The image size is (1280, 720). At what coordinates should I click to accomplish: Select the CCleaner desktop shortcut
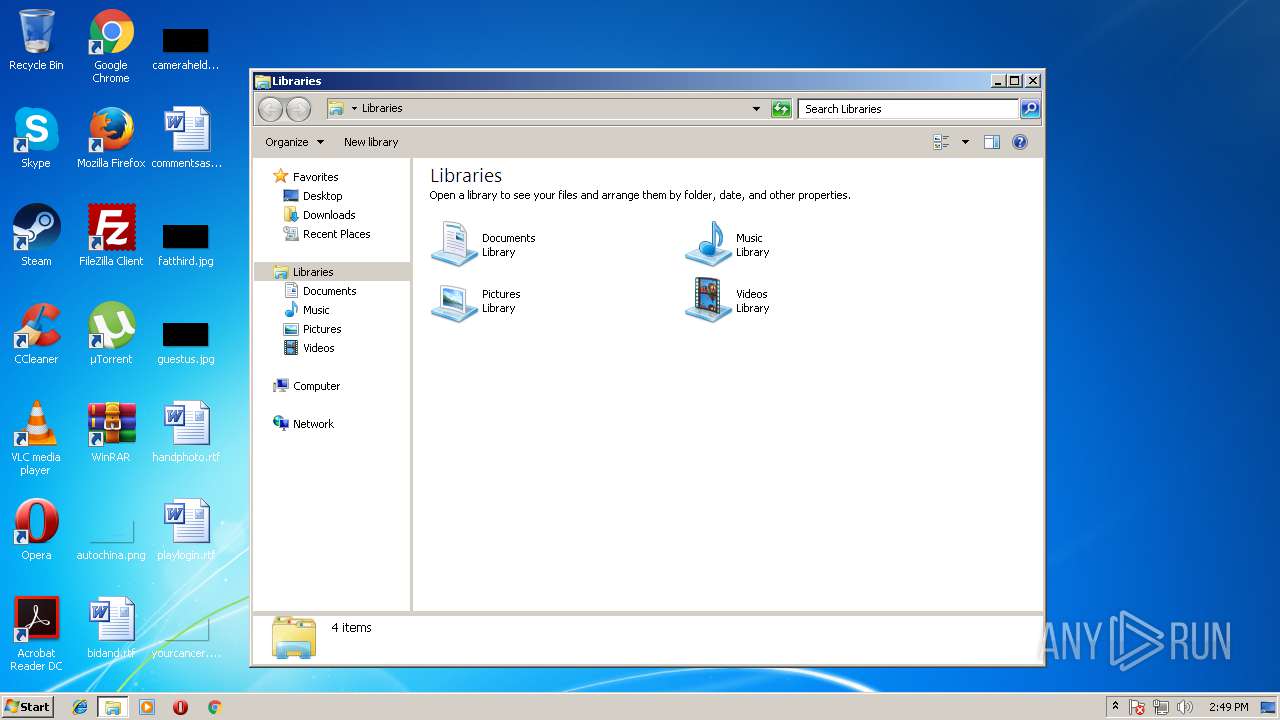click(36, 334)
